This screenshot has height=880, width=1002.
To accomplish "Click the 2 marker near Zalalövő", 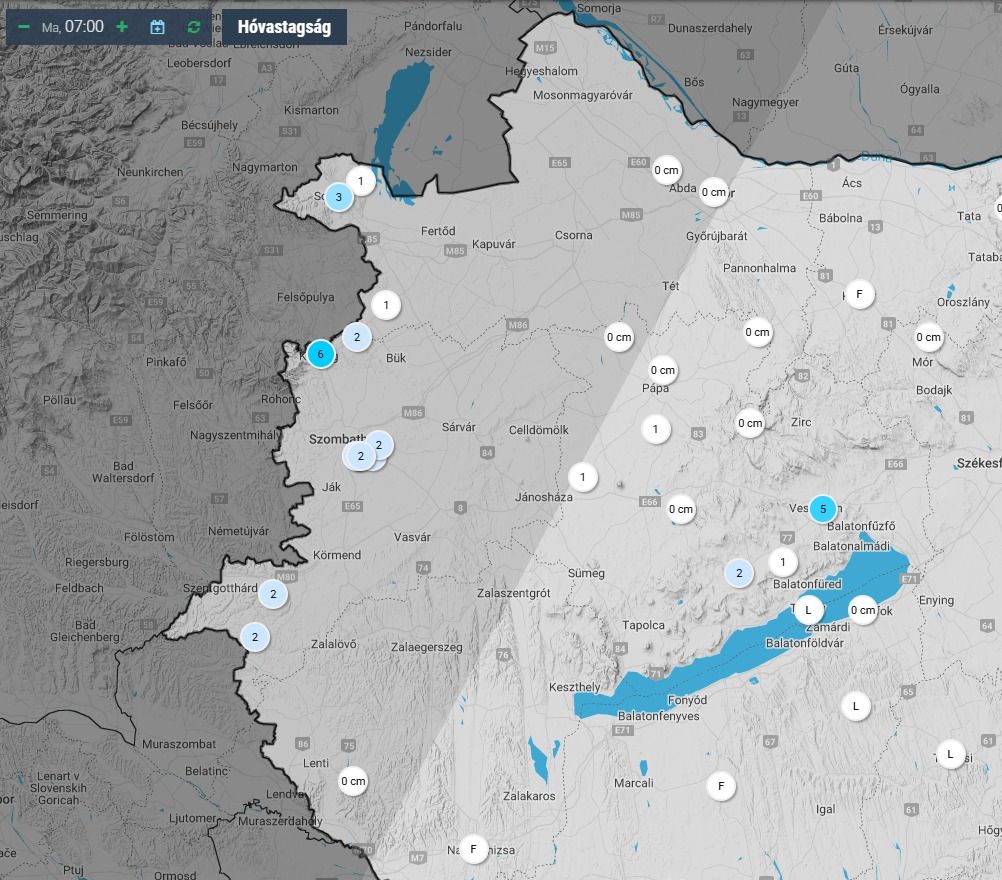I will click(x=255, y=637).
